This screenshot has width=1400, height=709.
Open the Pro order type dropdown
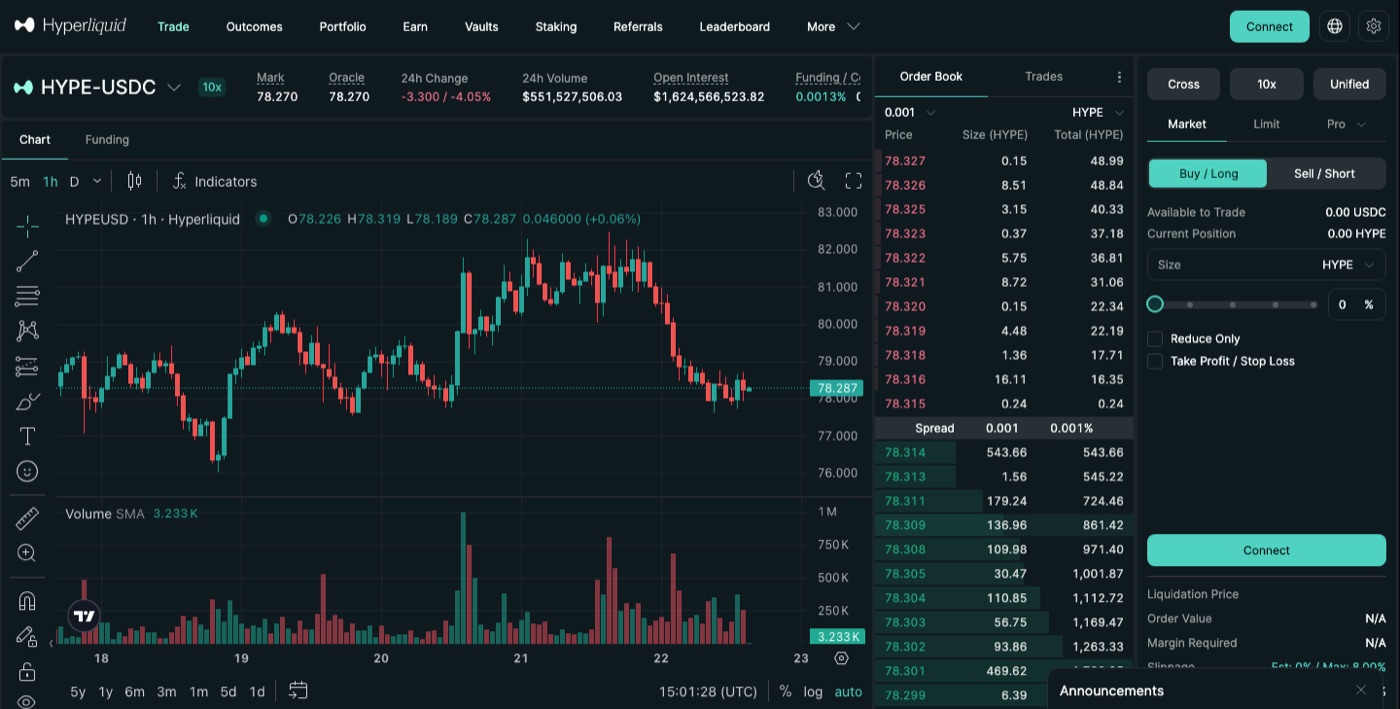pyautogui.click(x=1347, y=124)
